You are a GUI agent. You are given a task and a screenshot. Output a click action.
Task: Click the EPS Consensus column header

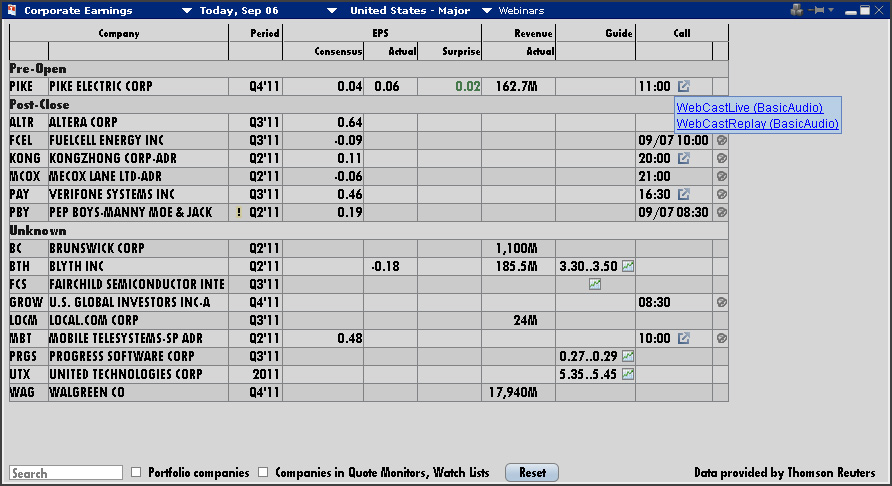pos(338,51)
